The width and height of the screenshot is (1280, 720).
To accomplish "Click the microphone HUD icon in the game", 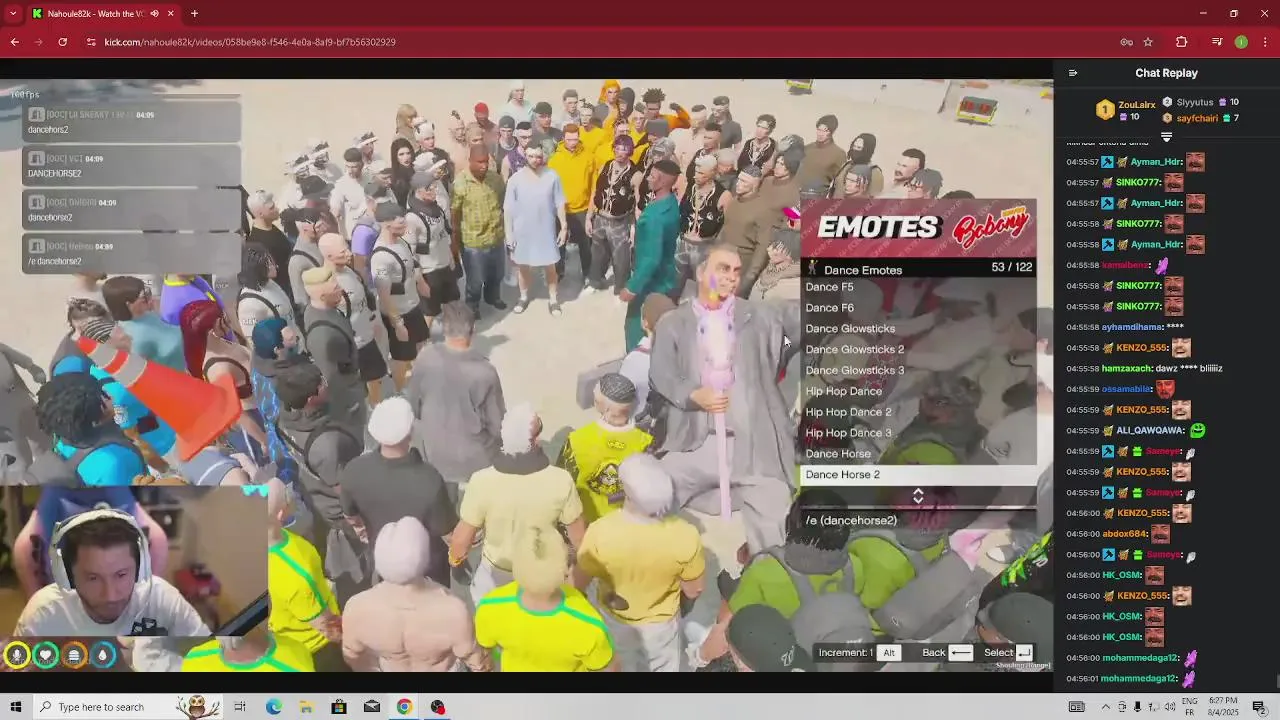I will [x=16, y=655].
